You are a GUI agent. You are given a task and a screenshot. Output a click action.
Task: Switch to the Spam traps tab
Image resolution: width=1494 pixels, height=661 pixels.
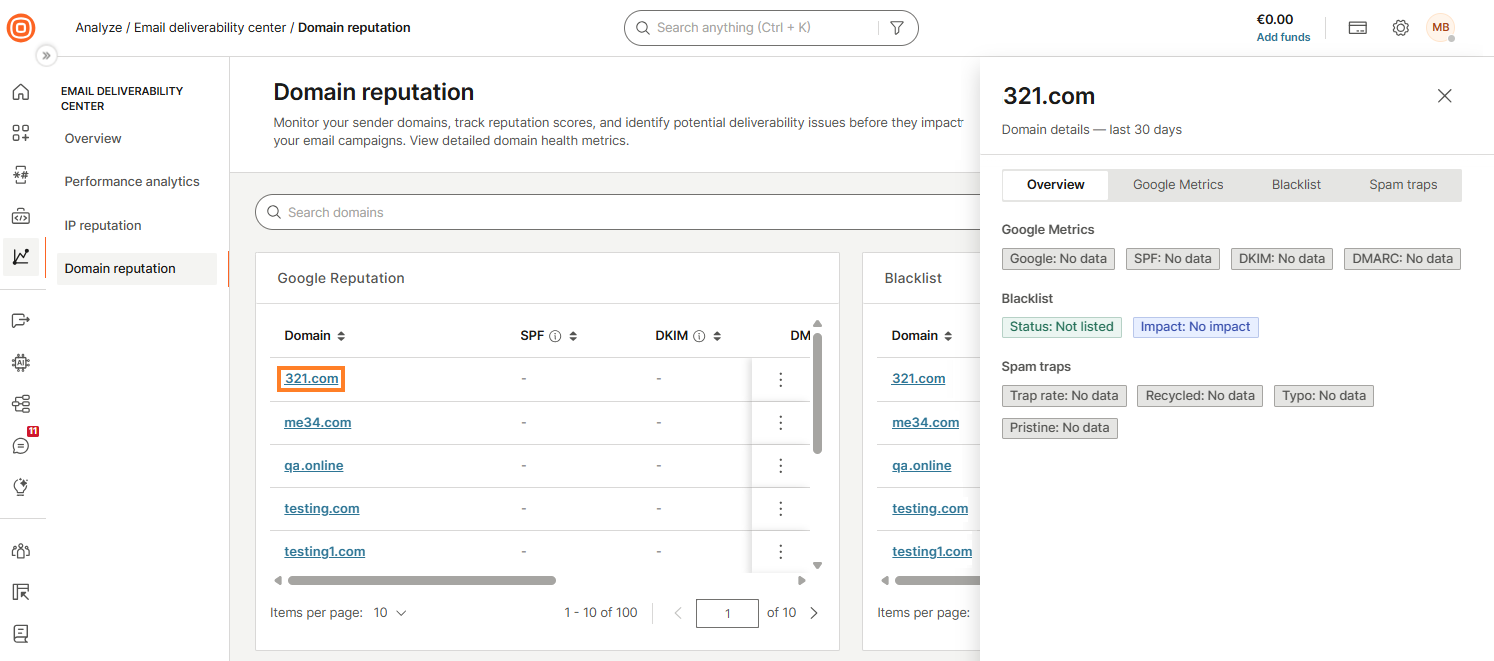click(x=1403, y=185)
